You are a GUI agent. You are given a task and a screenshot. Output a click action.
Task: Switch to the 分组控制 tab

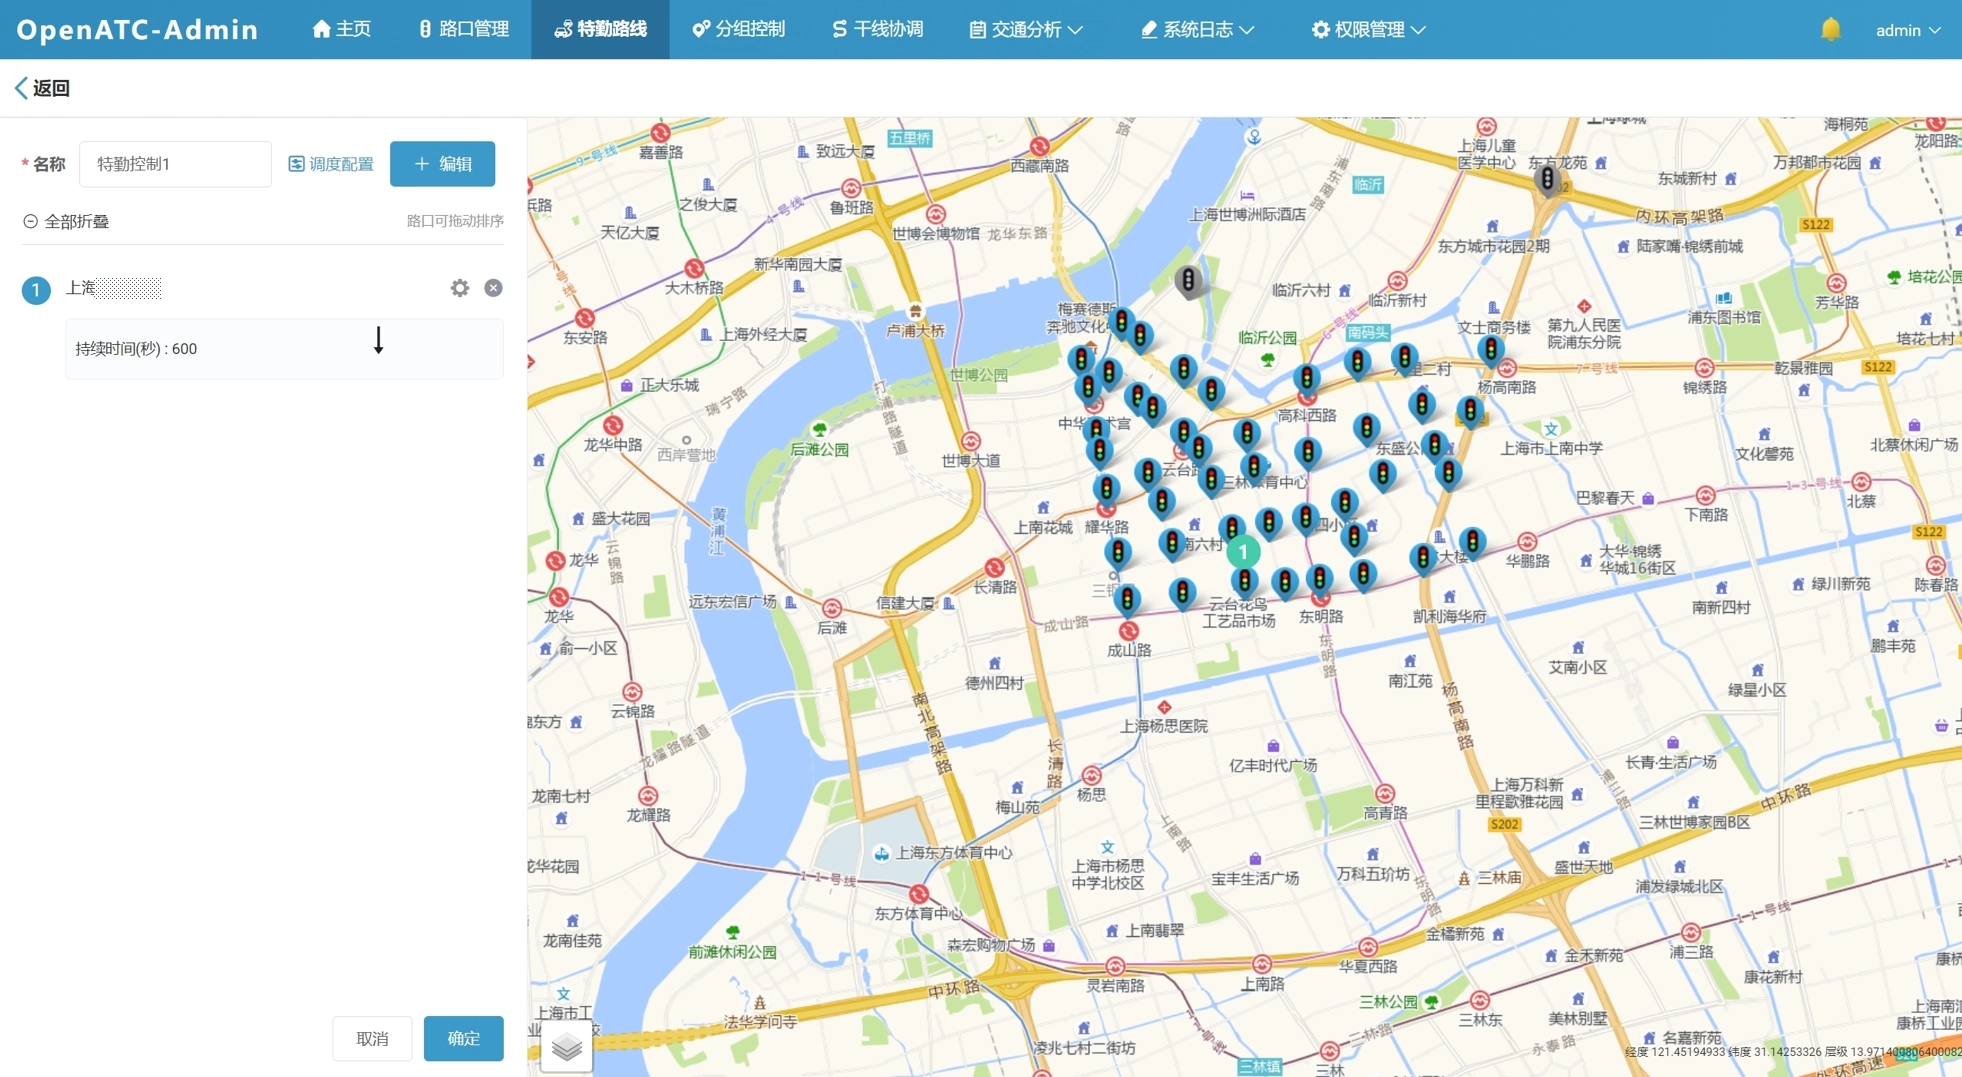739,30
